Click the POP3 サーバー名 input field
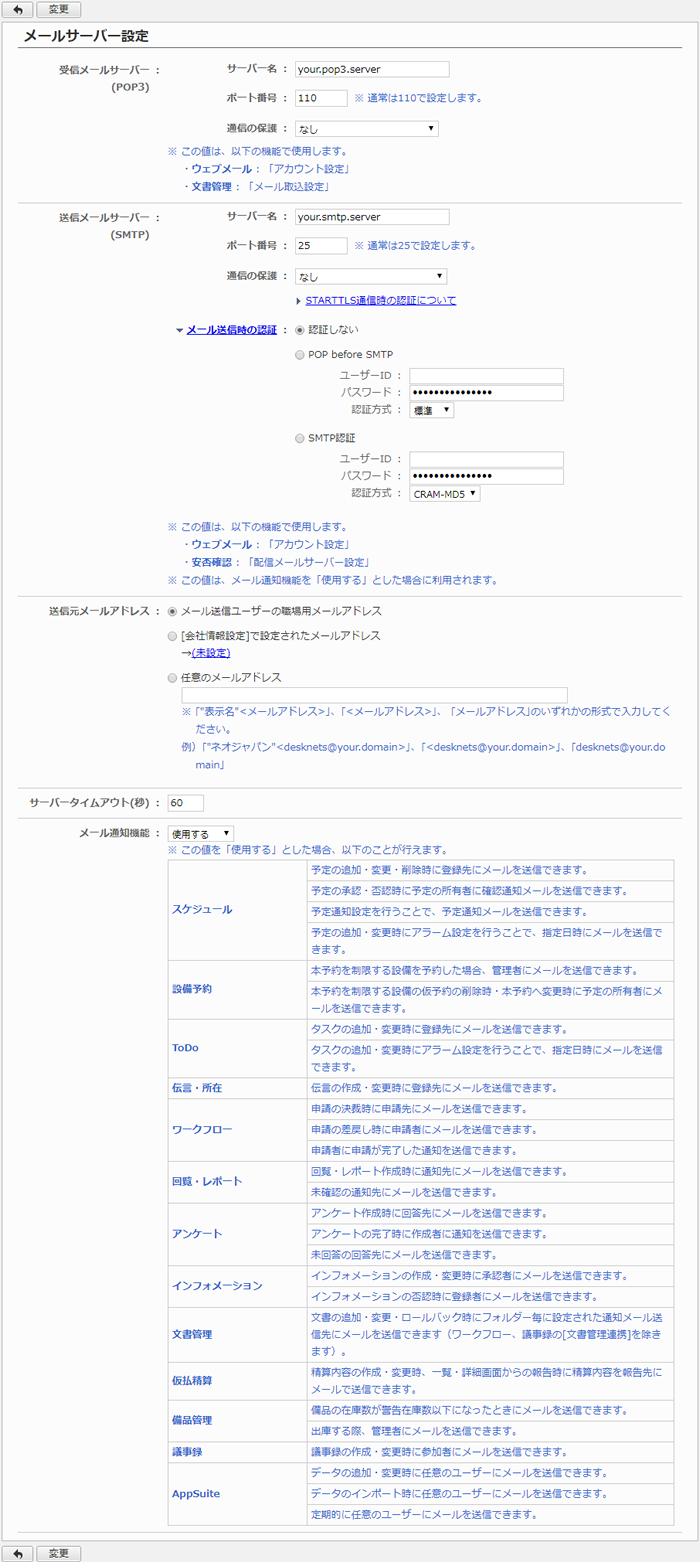Image resolution: width=700 pixels, height=1562 pixels. (x=372, y=69)
